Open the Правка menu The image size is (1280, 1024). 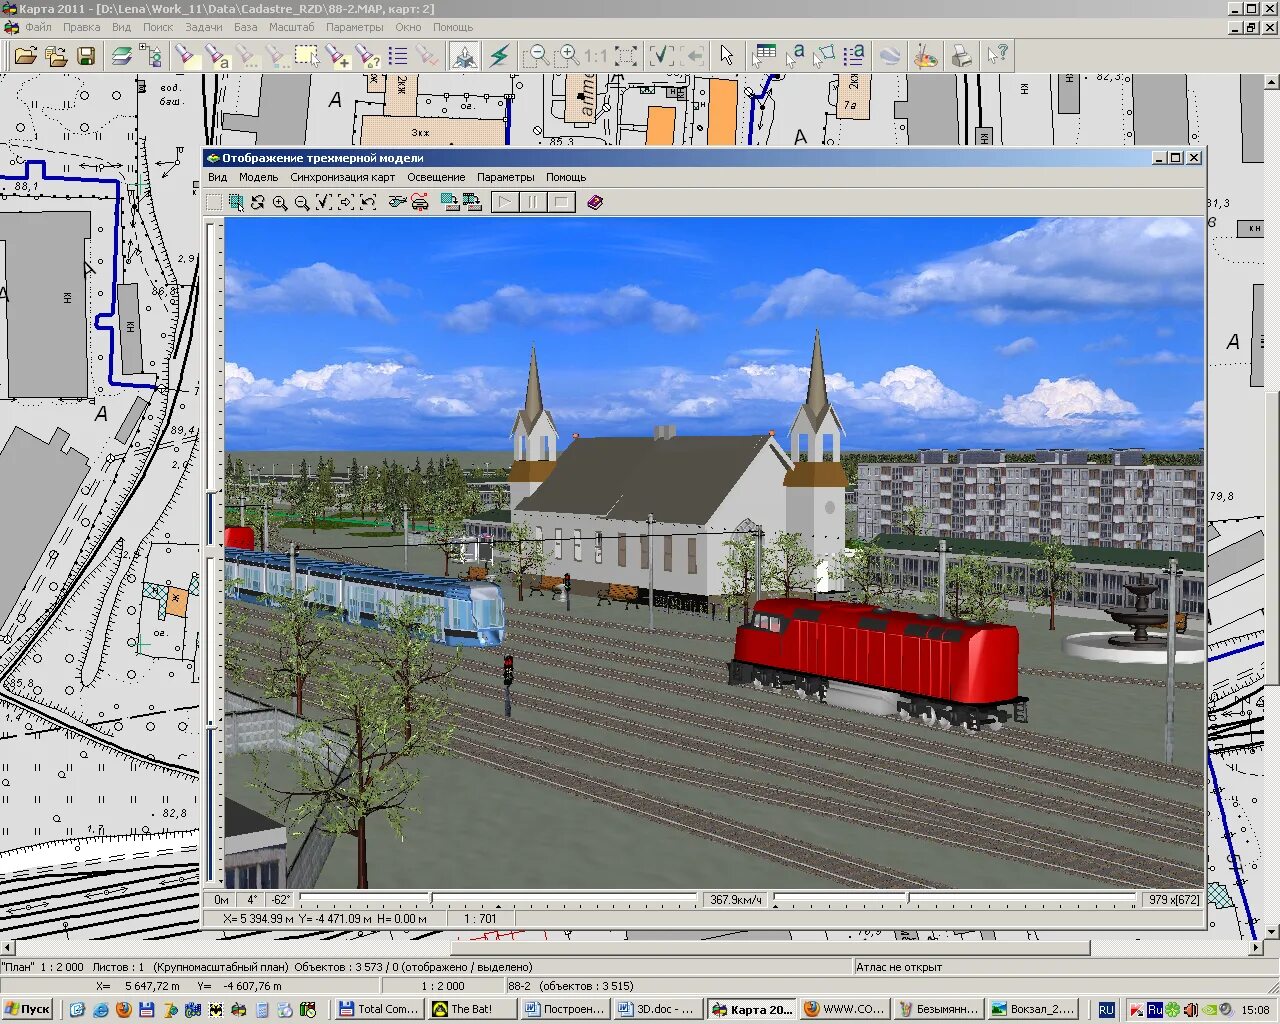click(81, 27)
